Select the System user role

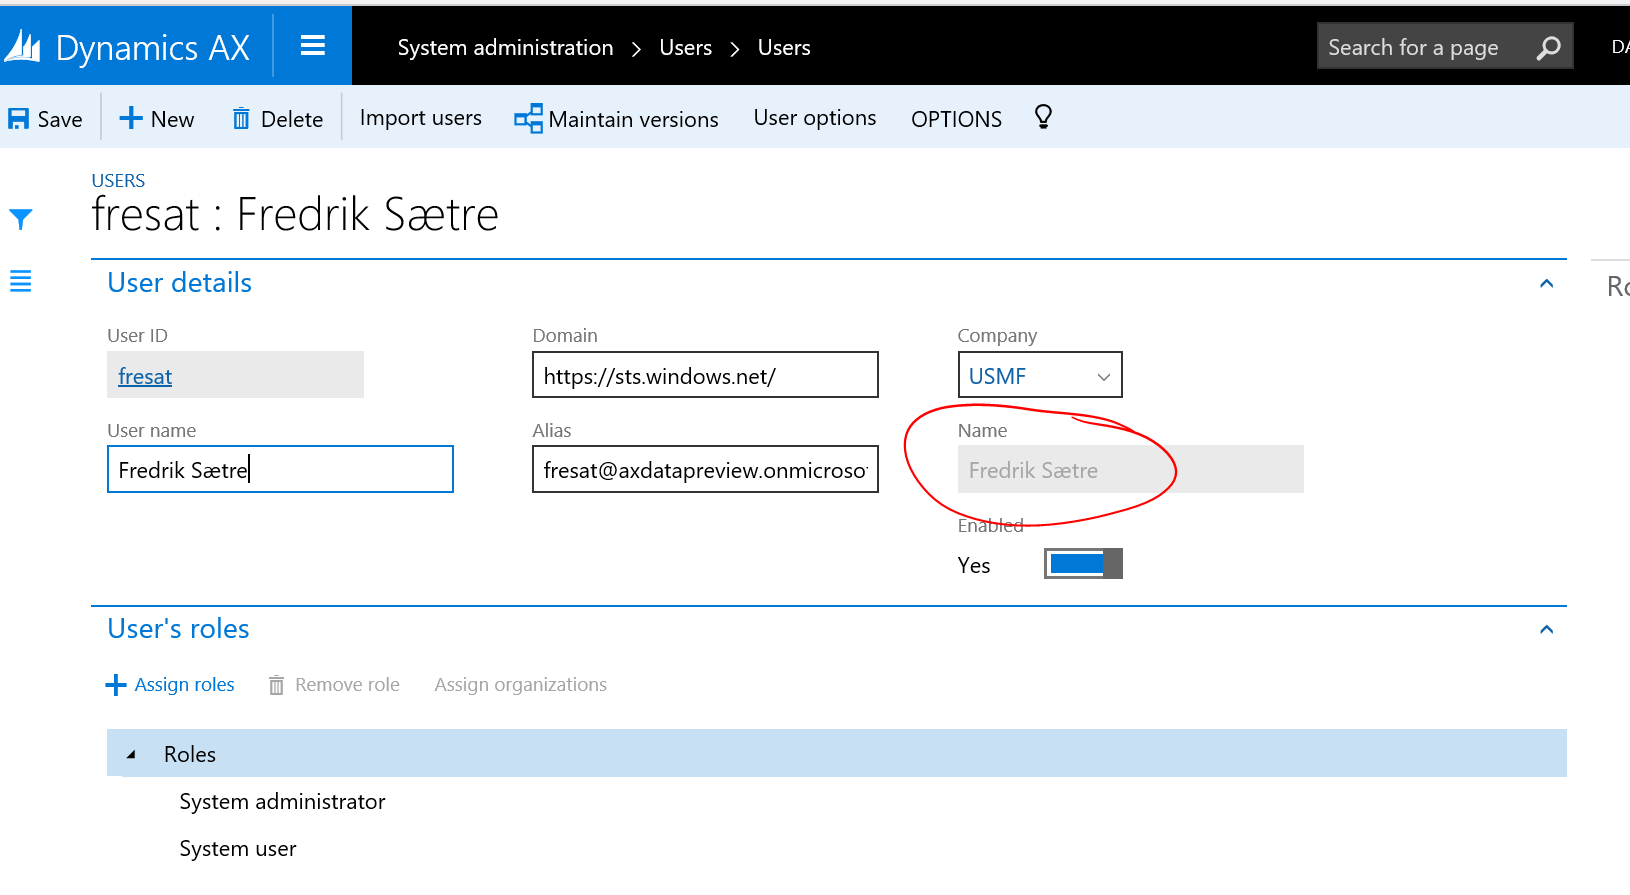[x=238, y=849]
